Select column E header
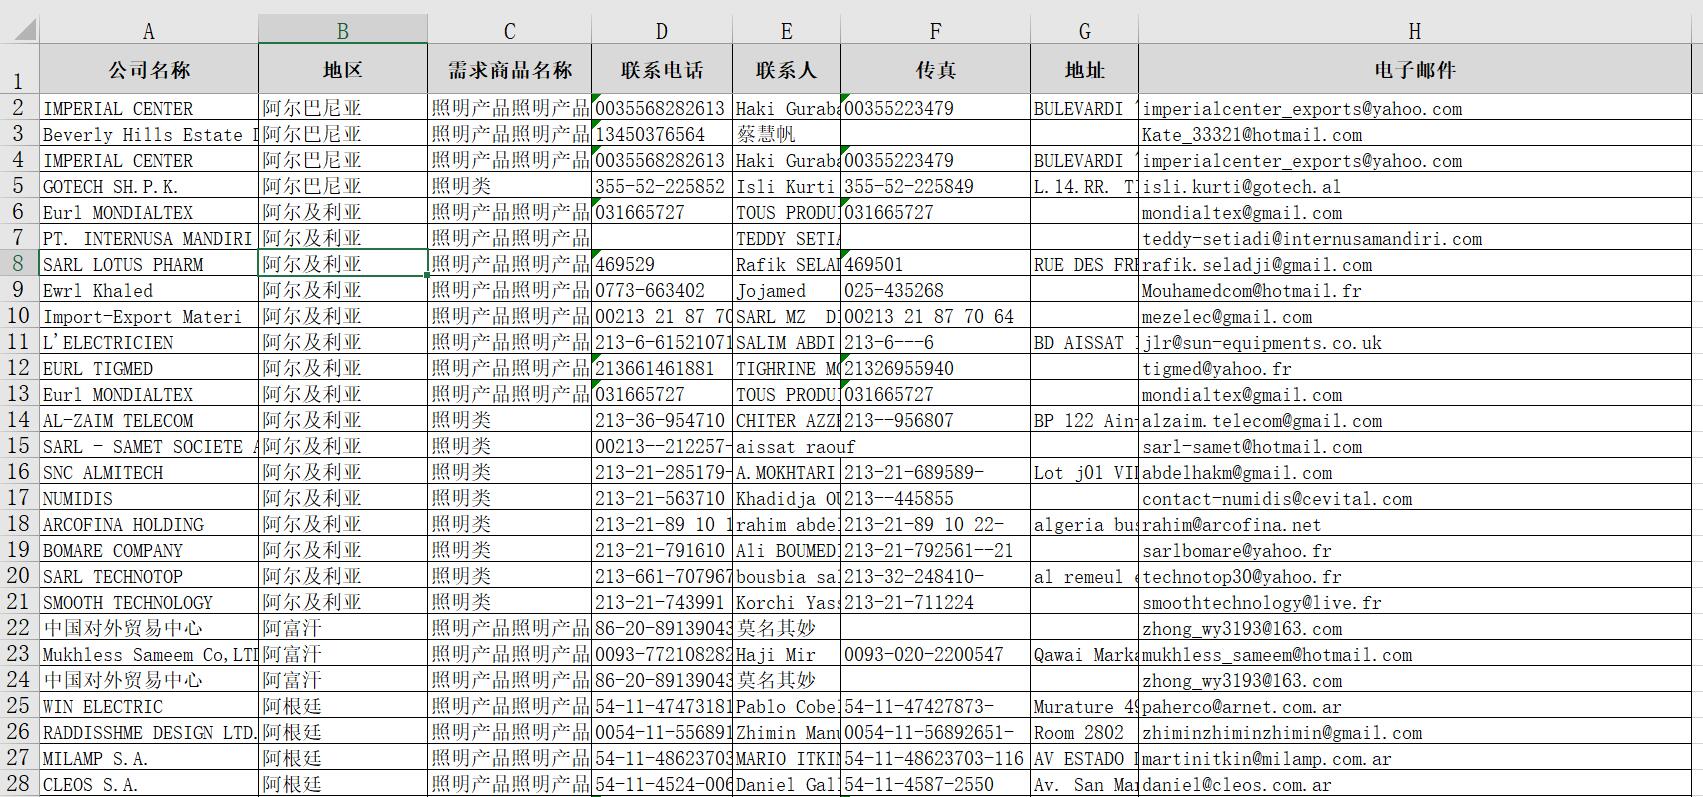 pyautogui.click(x=786, y=30)
